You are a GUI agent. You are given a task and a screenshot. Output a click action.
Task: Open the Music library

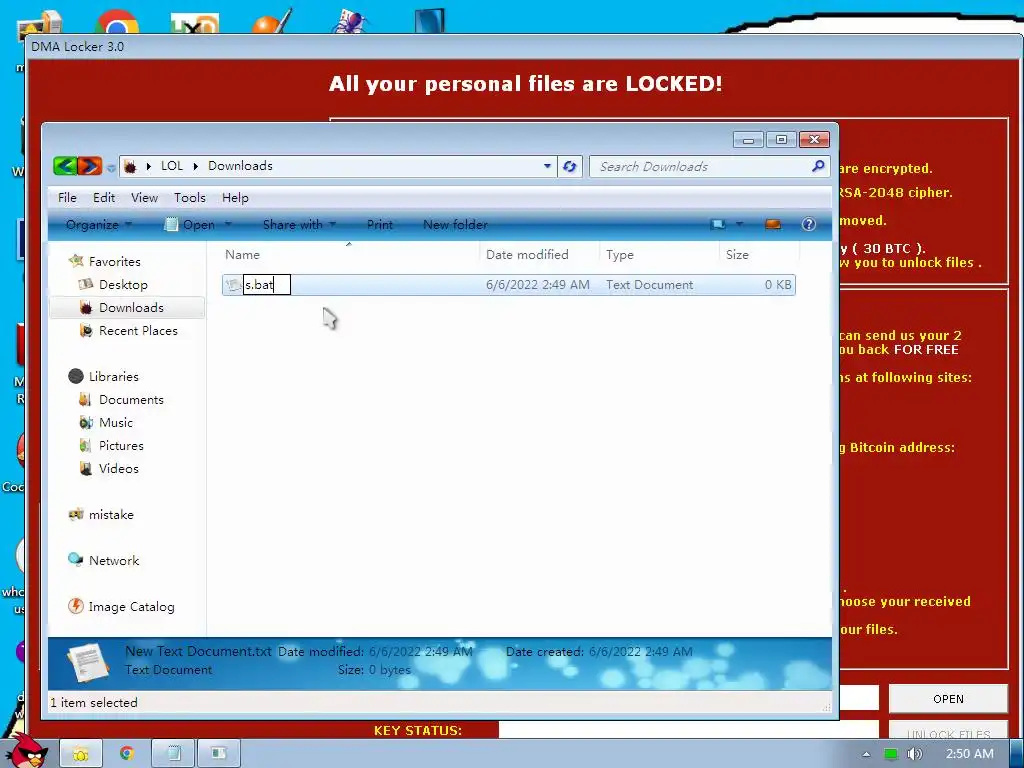coord(116,423)
